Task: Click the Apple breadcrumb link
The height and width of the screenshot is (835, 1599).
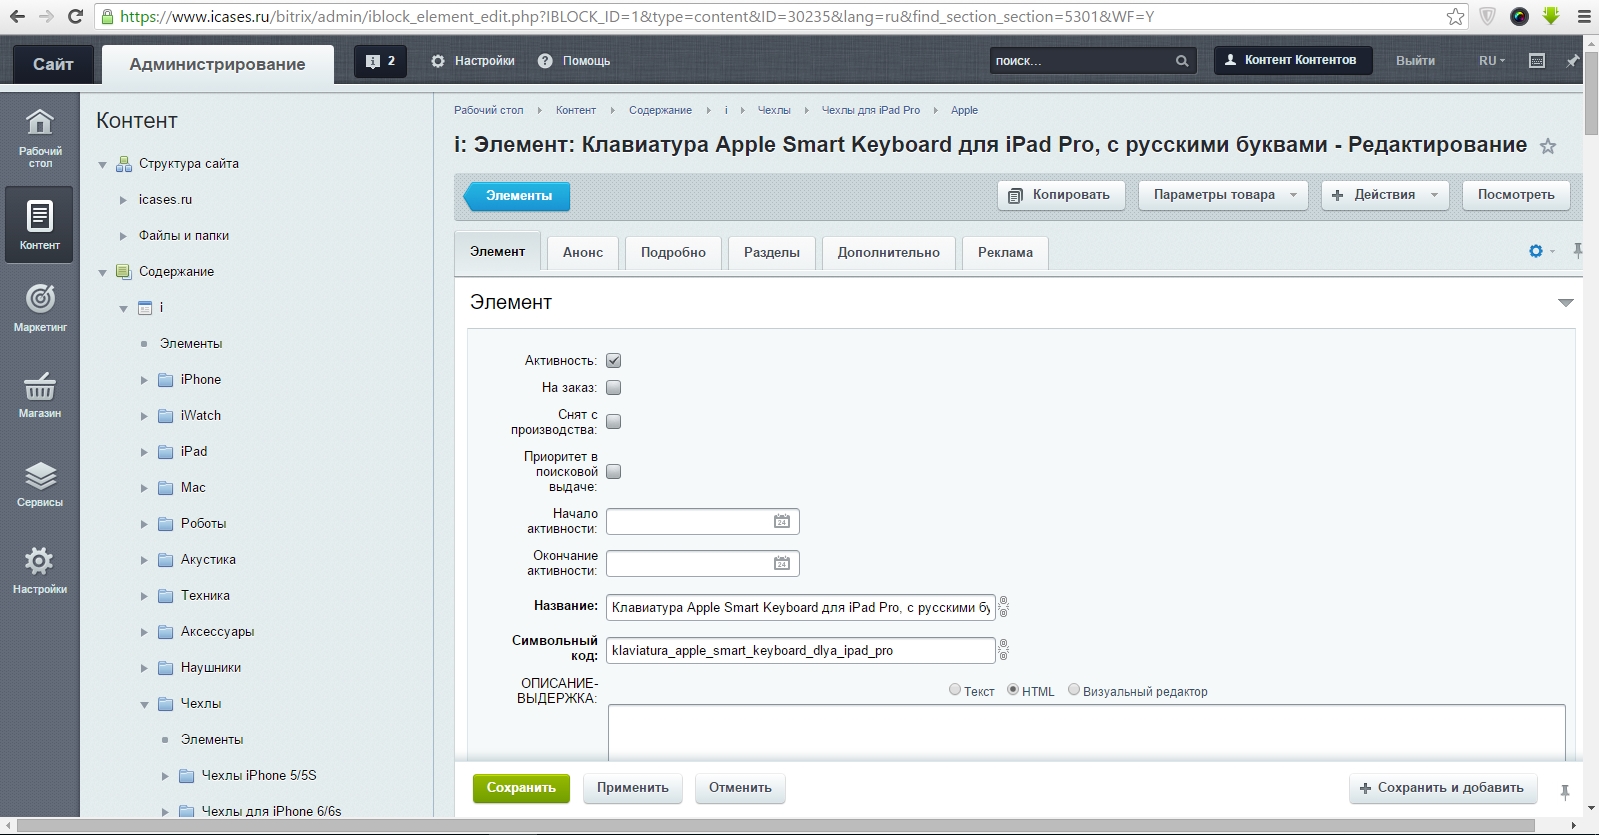Action: pyautogui.click(x=964, y=110)
